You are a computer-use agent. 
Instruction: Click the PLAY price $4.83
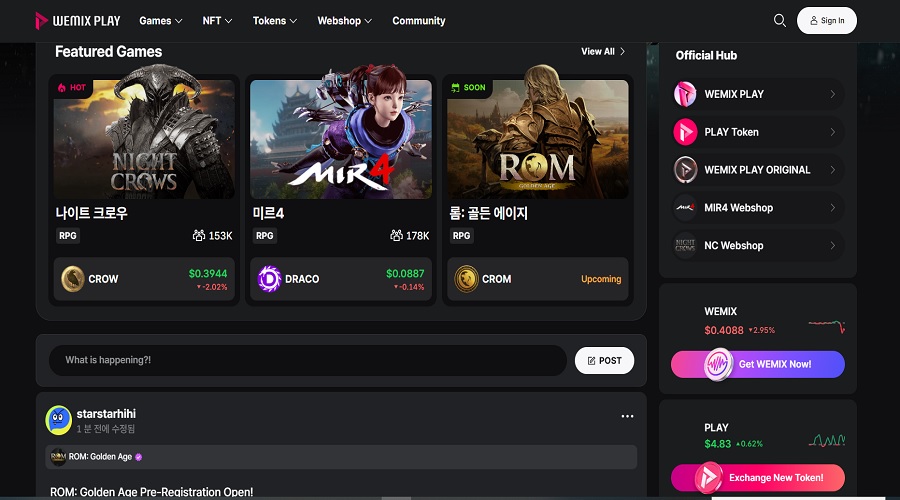717,444
